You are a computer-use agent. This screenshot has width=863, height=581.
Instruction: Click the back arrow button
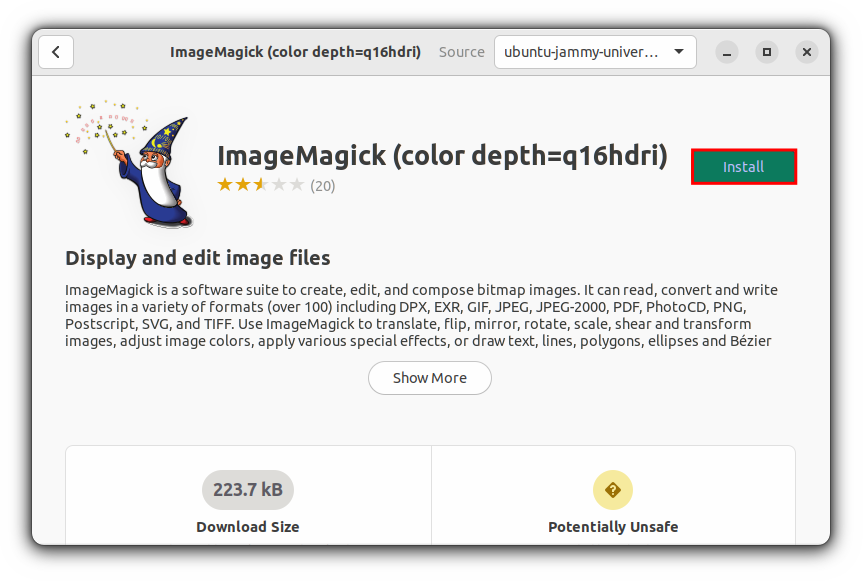(x=56, y=52)
